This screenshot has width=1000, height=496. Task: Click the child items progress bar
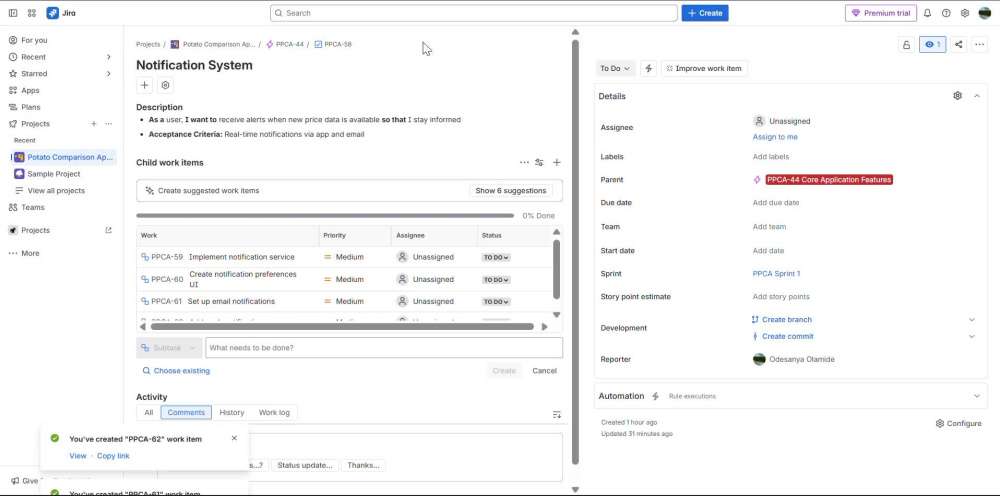[325, 215]
